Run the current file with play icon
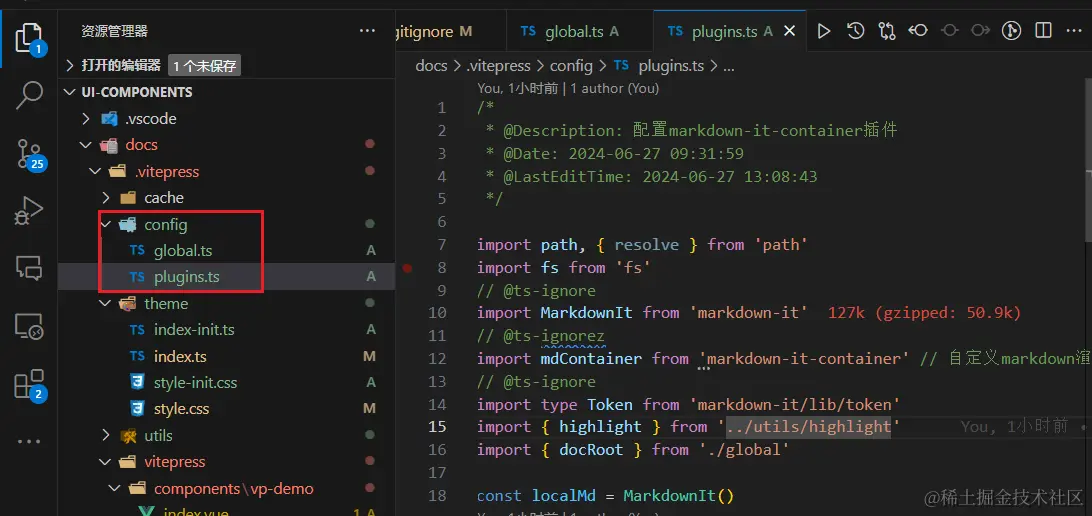 click(824, 31)
